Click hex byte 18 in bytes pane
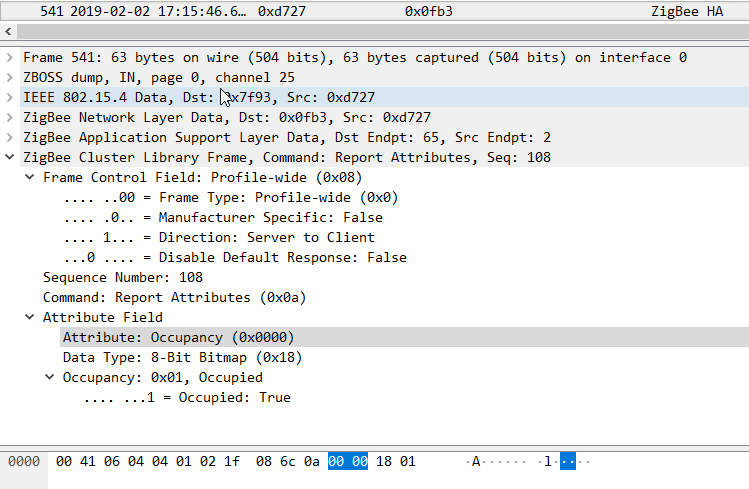The width and height of the screenshot is (749, 489). (x=384, y=461)
